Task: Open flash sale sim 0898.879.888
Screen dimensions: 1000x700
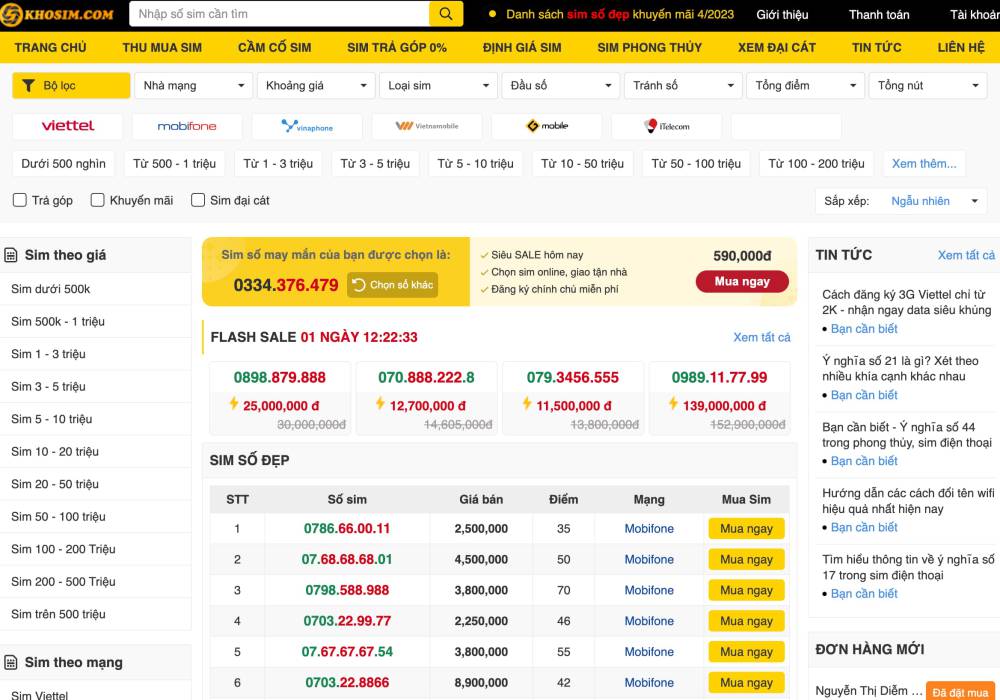Action: coord(279,377)
